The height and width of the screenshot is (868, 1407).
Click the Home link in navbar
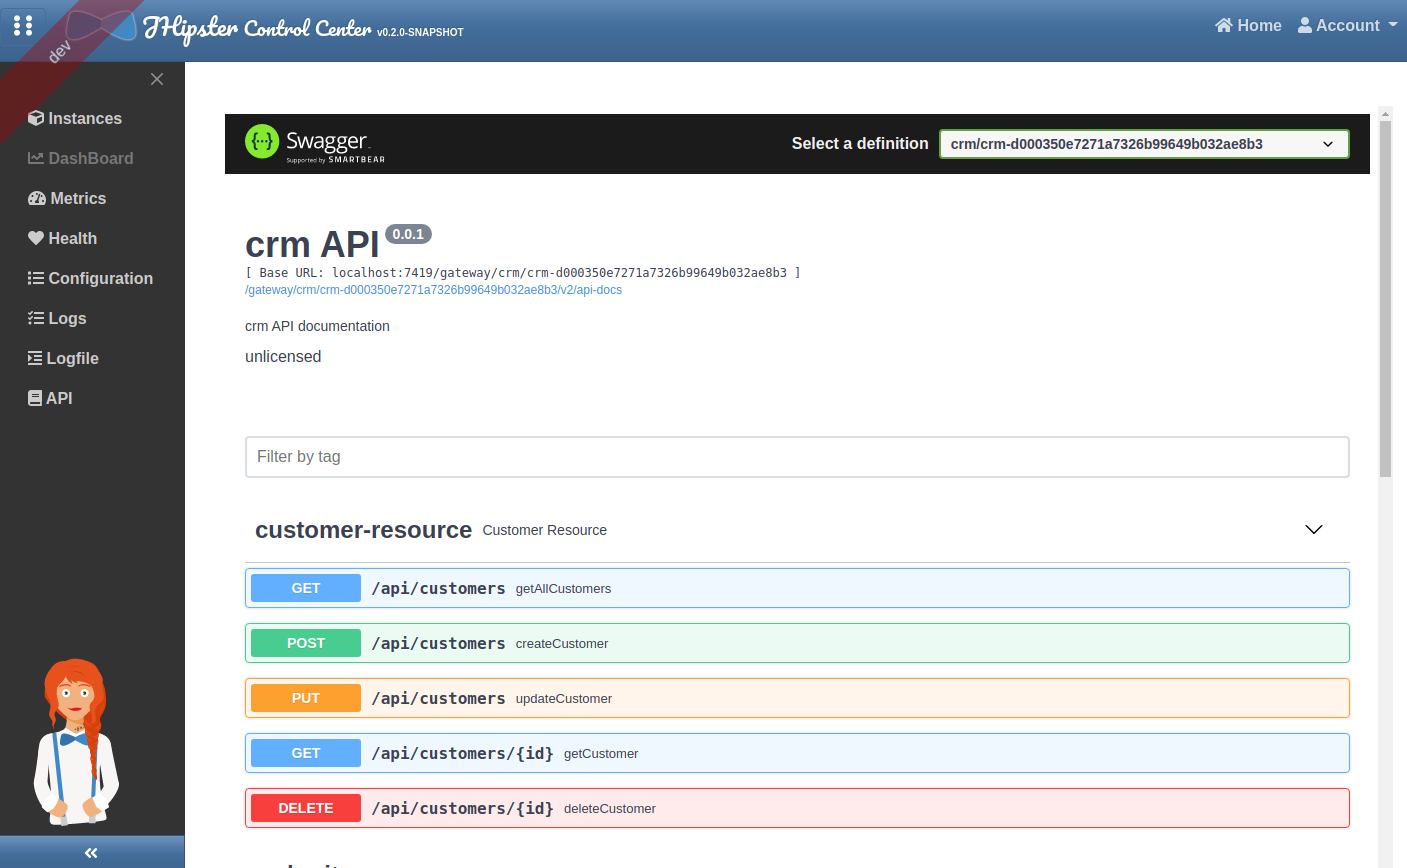pyautogui.click(x=1248, y=26)
